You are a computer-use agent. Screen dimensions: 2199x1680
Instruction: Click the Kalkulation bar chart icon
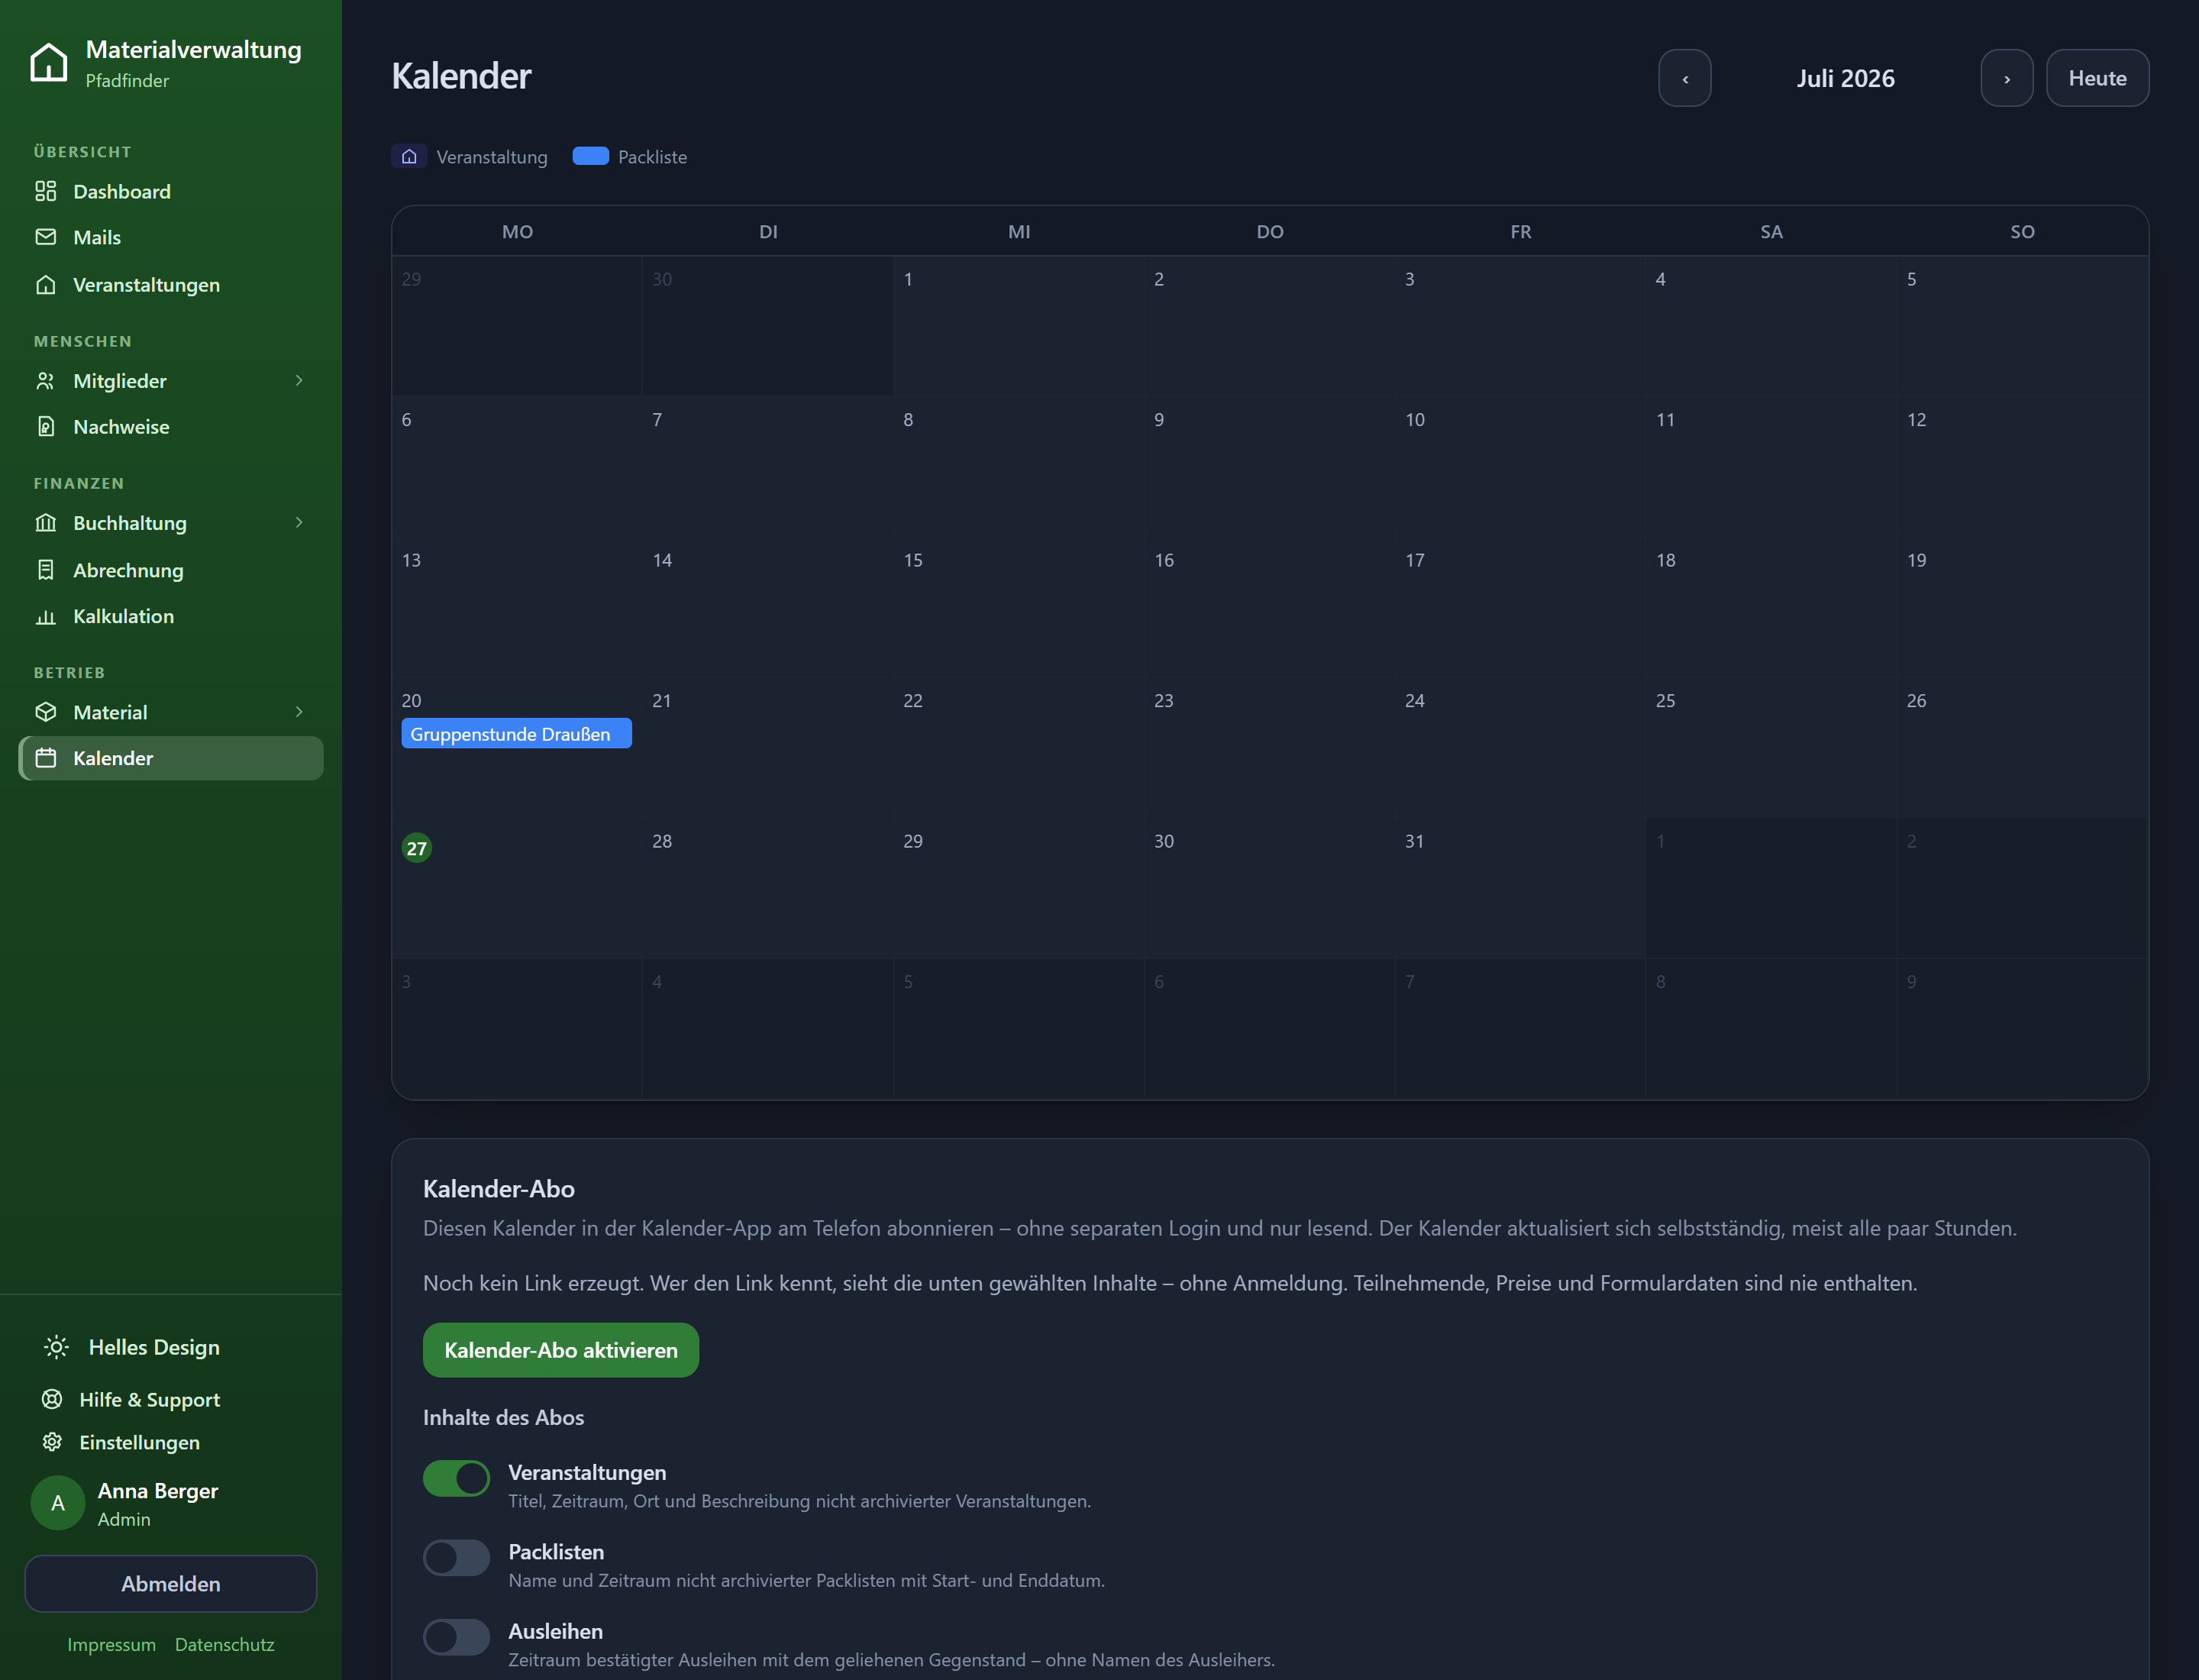(x=46, y=616)
